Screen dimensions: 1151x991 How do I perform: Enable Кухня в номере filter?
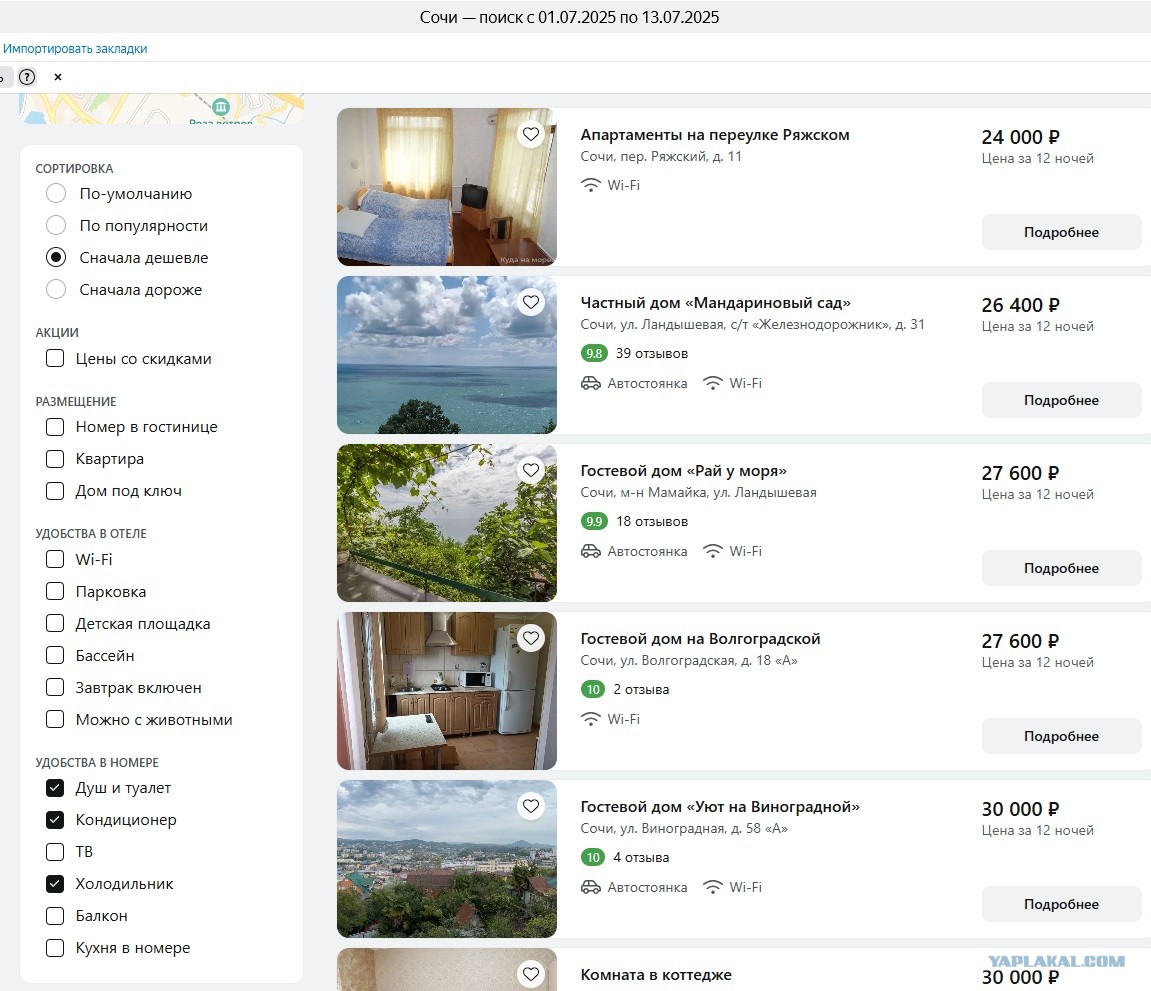[x=55, y=948]
